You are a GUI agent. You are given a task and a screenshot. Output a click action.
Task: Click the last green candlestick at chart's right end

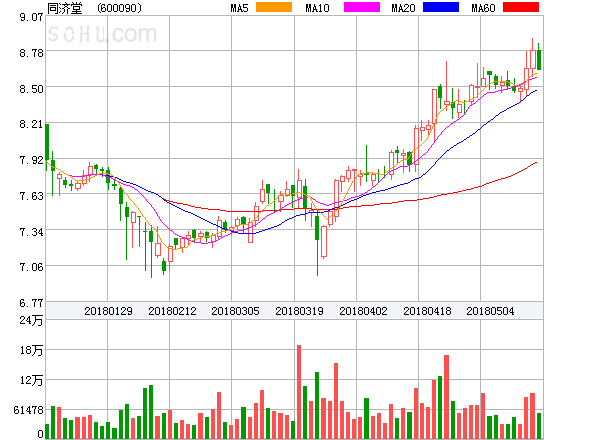point(539,59)
